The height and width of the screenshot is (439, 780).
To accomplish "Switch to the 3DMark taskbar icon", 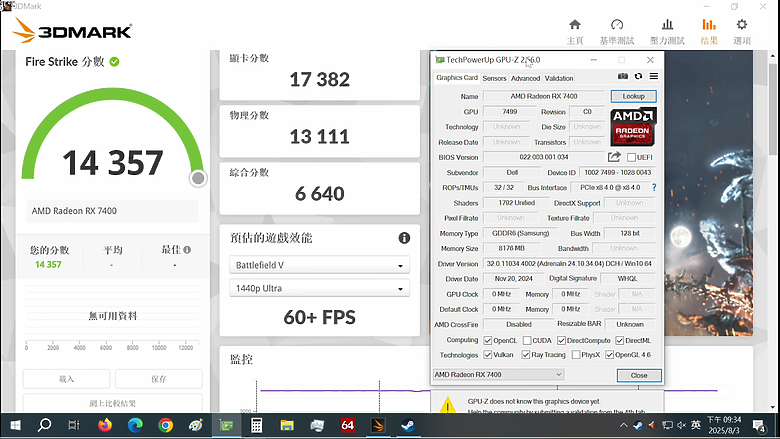I will point(378,425).
